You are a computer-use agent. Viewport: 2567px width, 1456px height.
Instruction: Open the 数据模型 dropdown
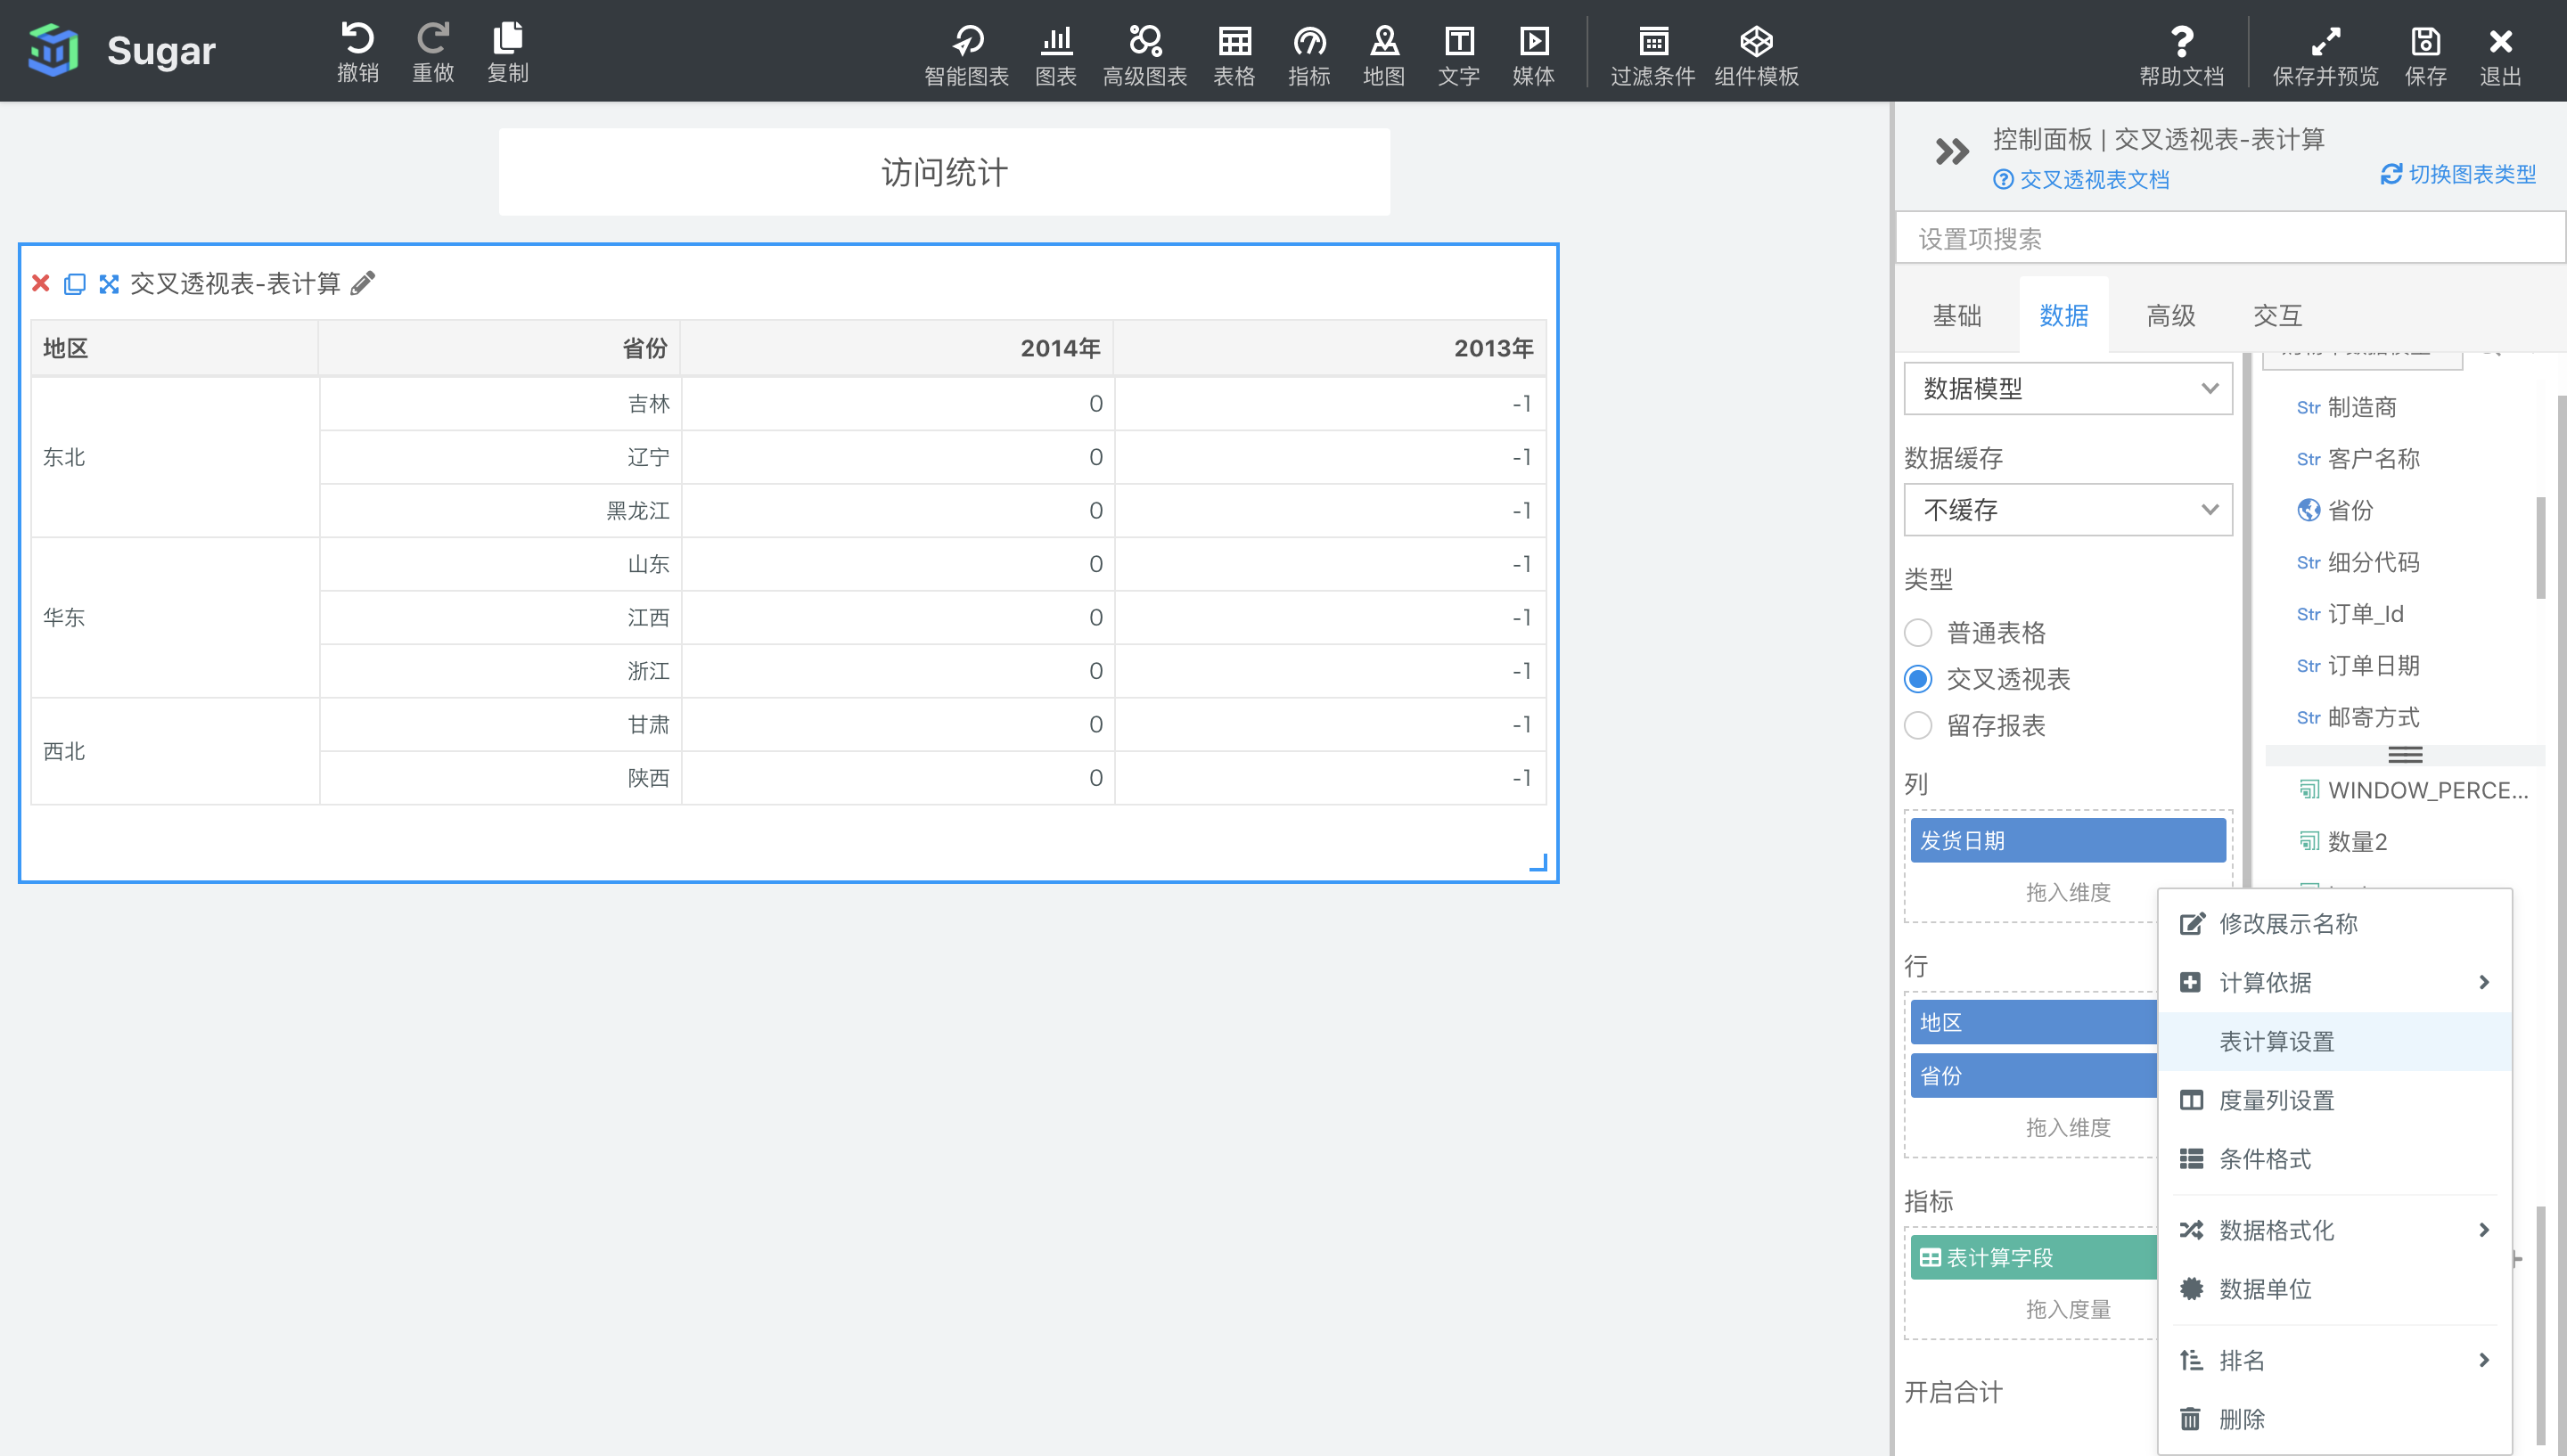[x=2067, y=388]
